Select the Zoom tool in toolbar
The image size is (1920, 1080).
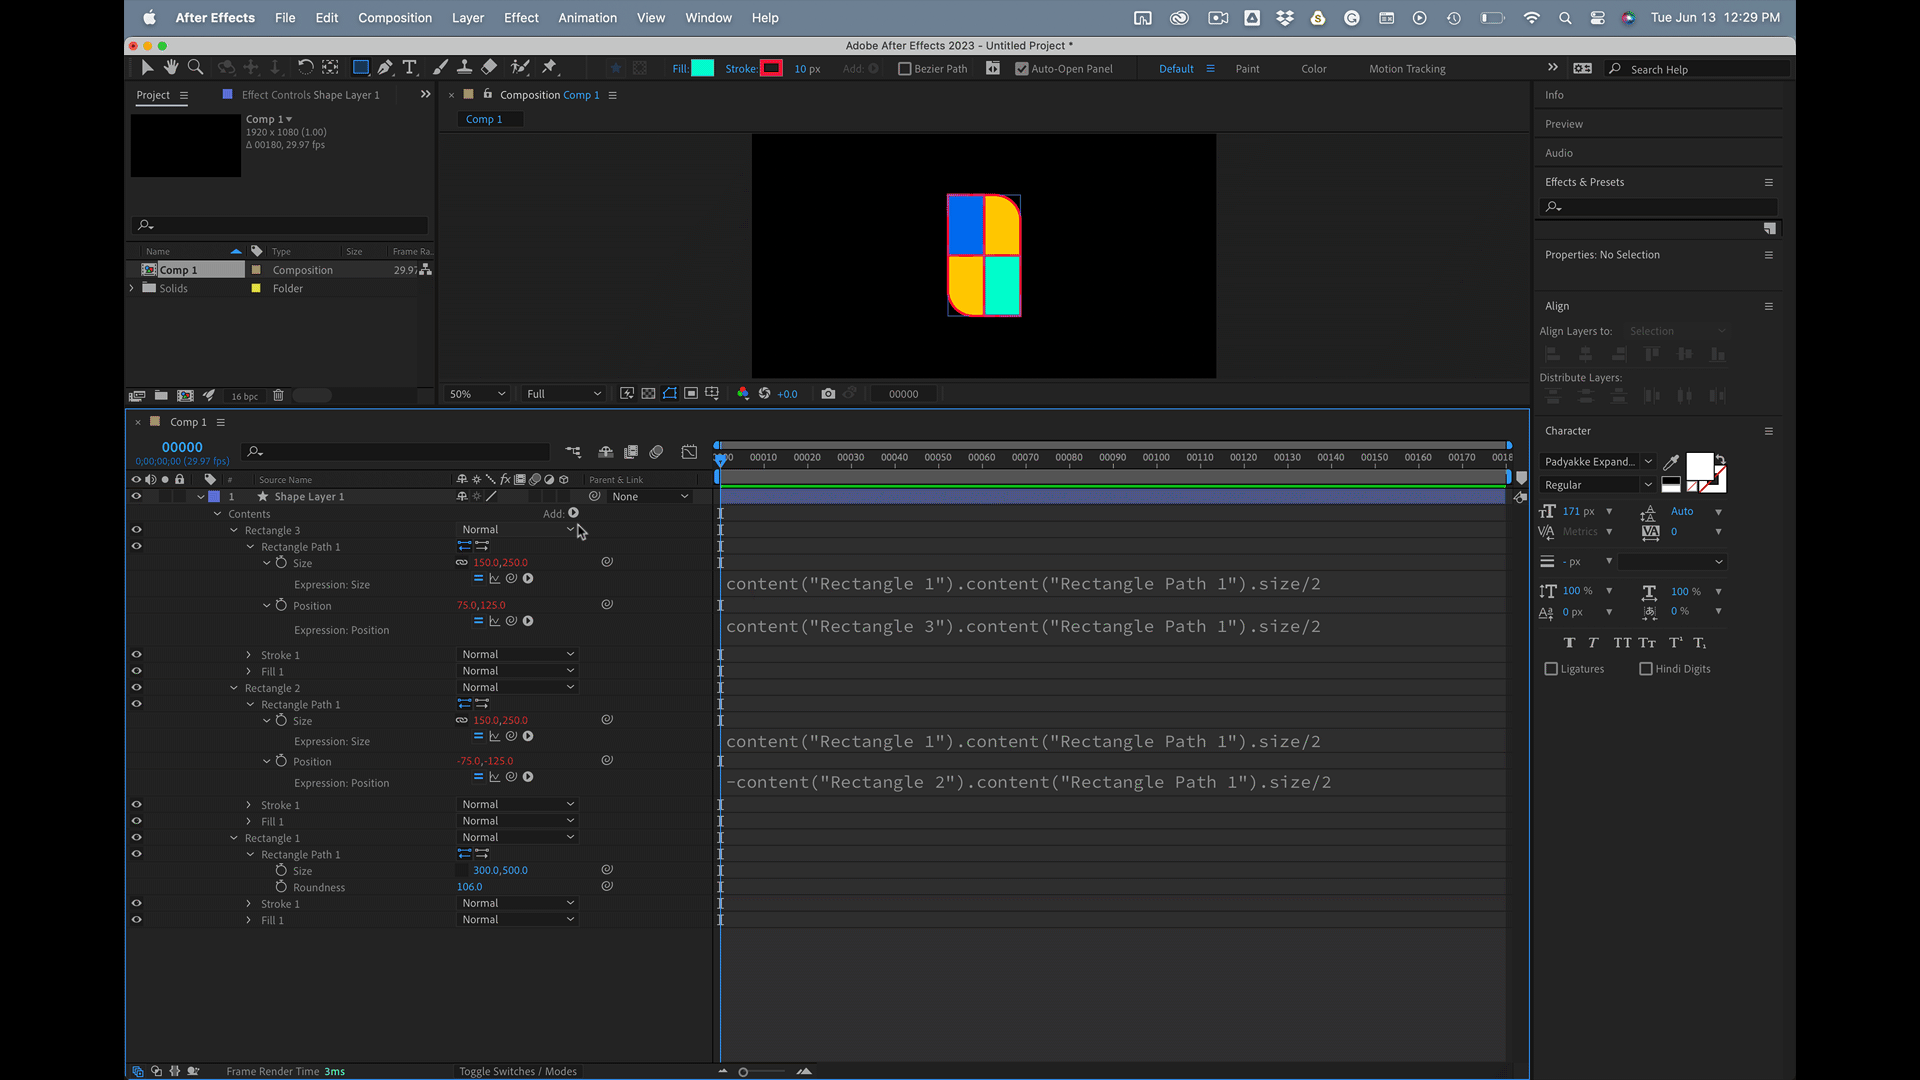tap(196, 67)
